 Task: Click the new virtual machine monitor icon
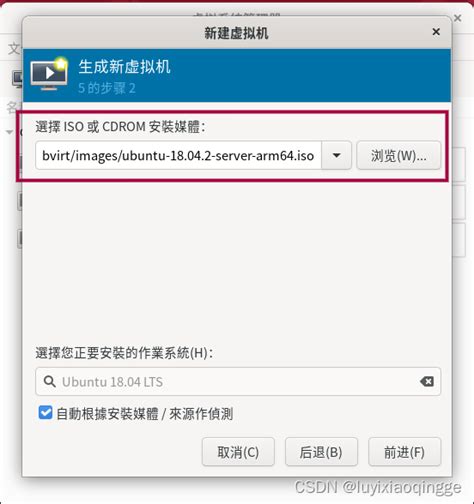pos(49,74)
